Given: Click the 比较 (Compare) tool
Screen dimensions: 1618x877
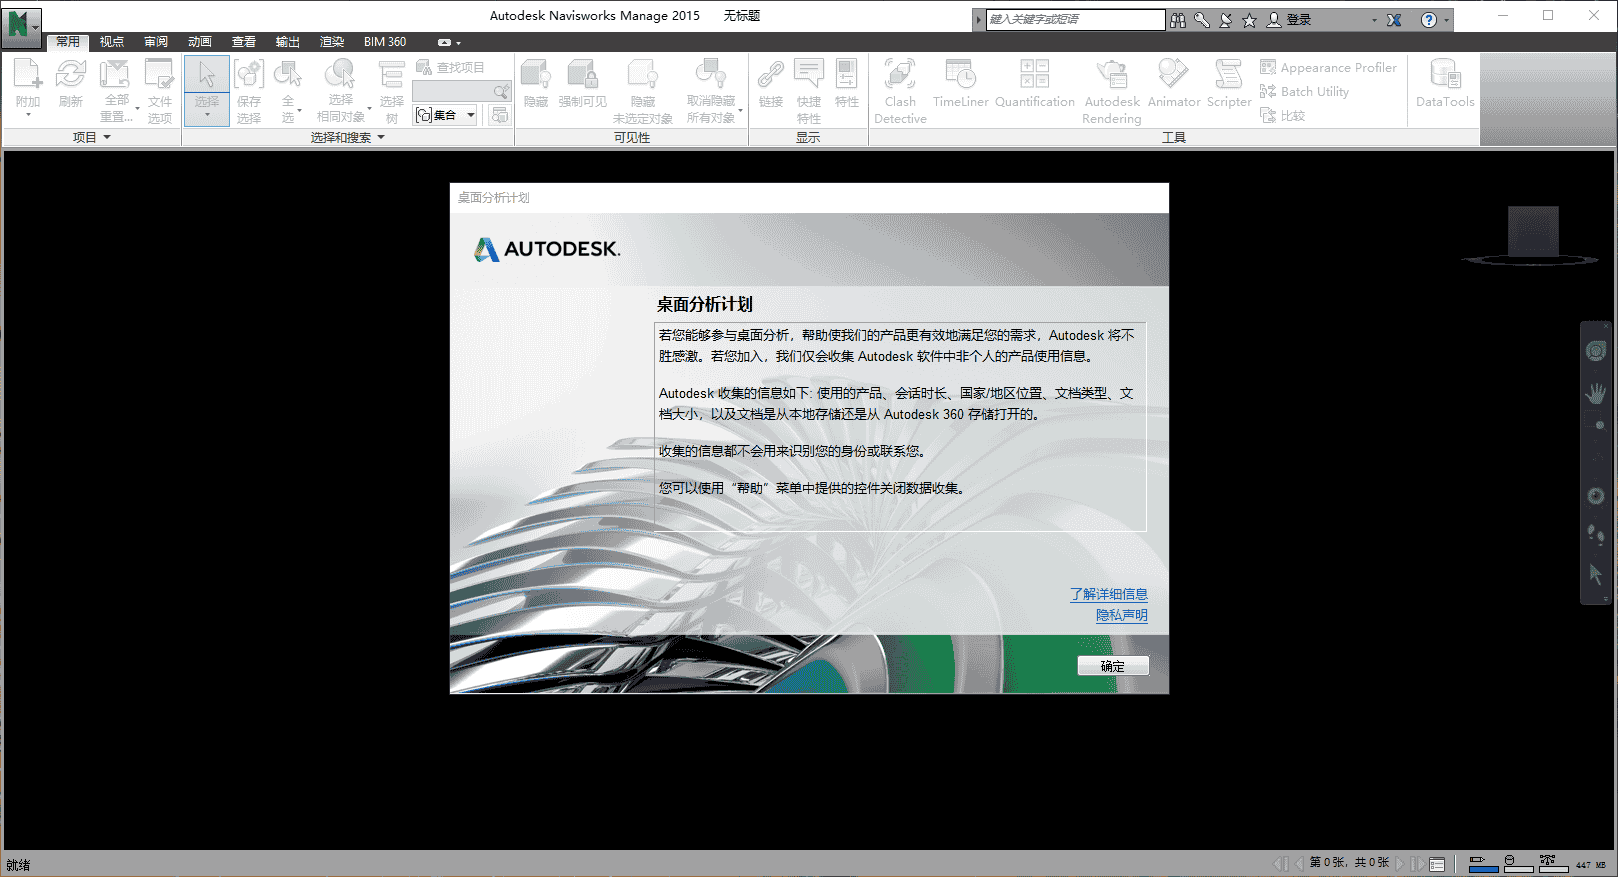Looking at the screenshot, I should click(1283, 115).
